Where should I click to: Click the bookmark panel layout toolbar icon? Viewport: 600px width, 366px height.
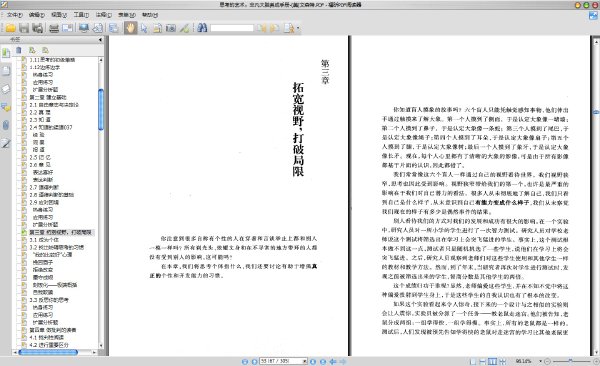coord(113,28)
